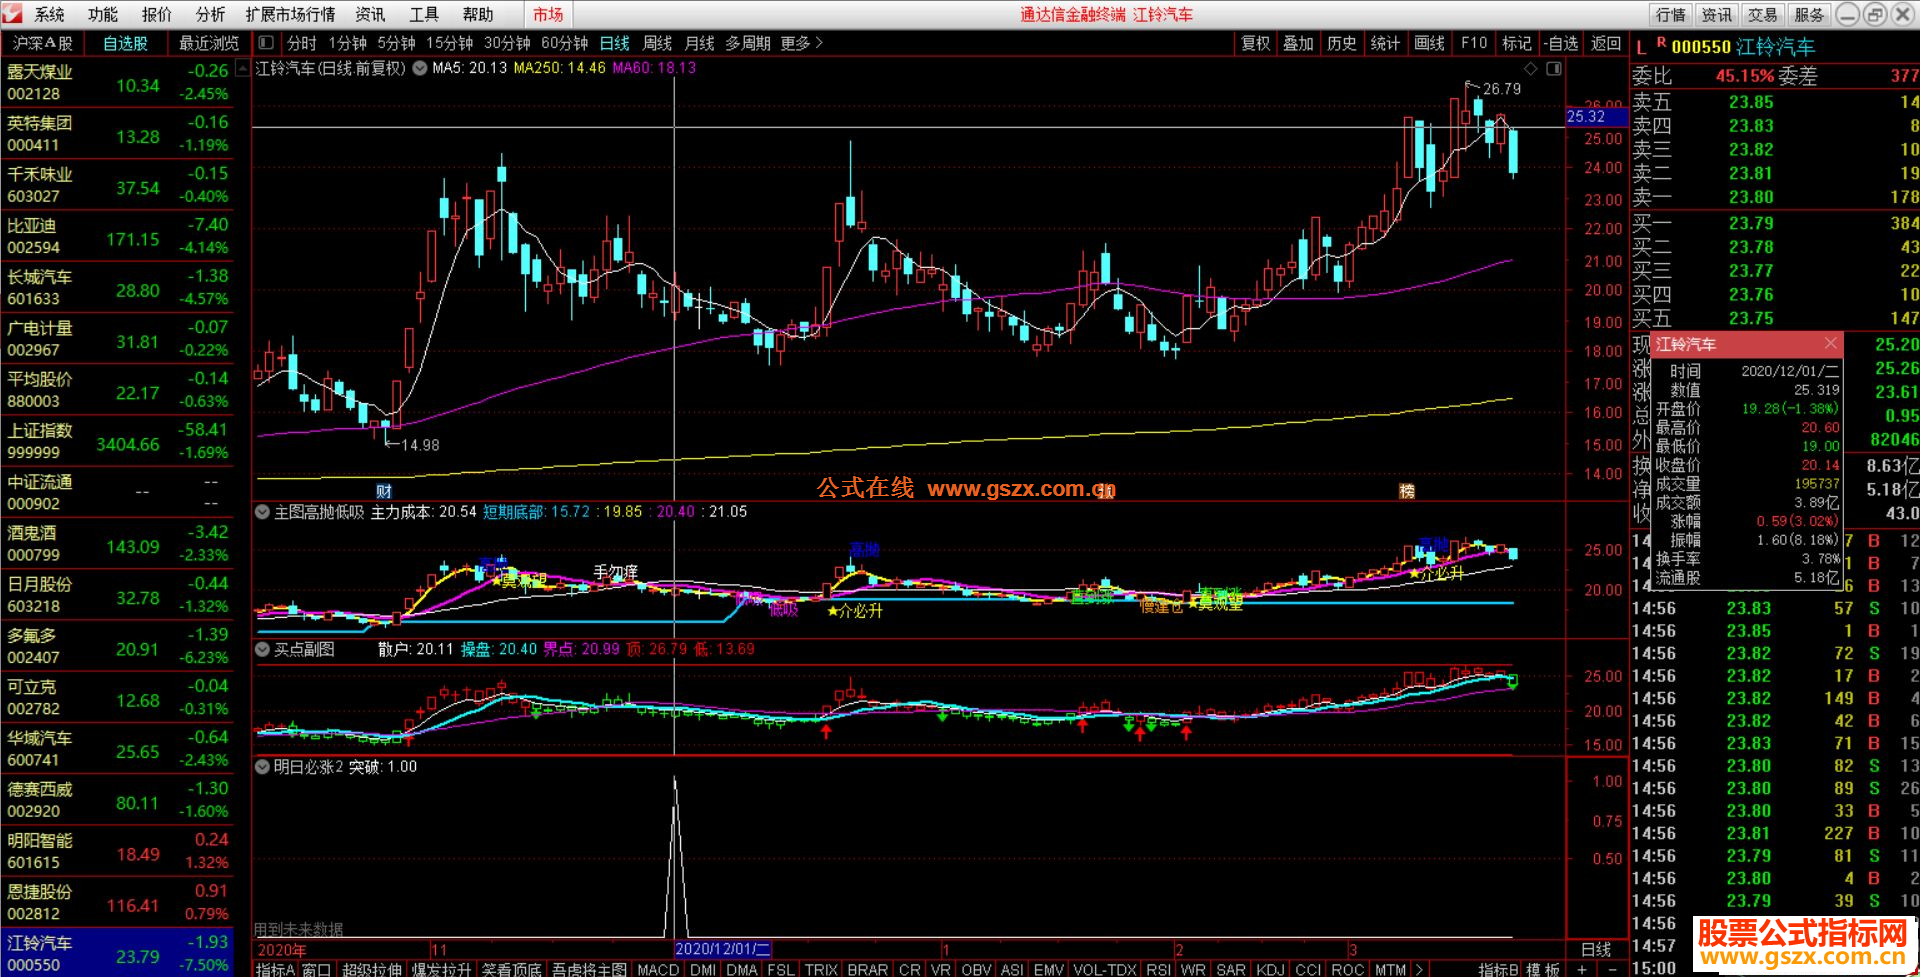Open the 分析 menu
This screenshot has height=977, width=1920.
click(210, 14)
